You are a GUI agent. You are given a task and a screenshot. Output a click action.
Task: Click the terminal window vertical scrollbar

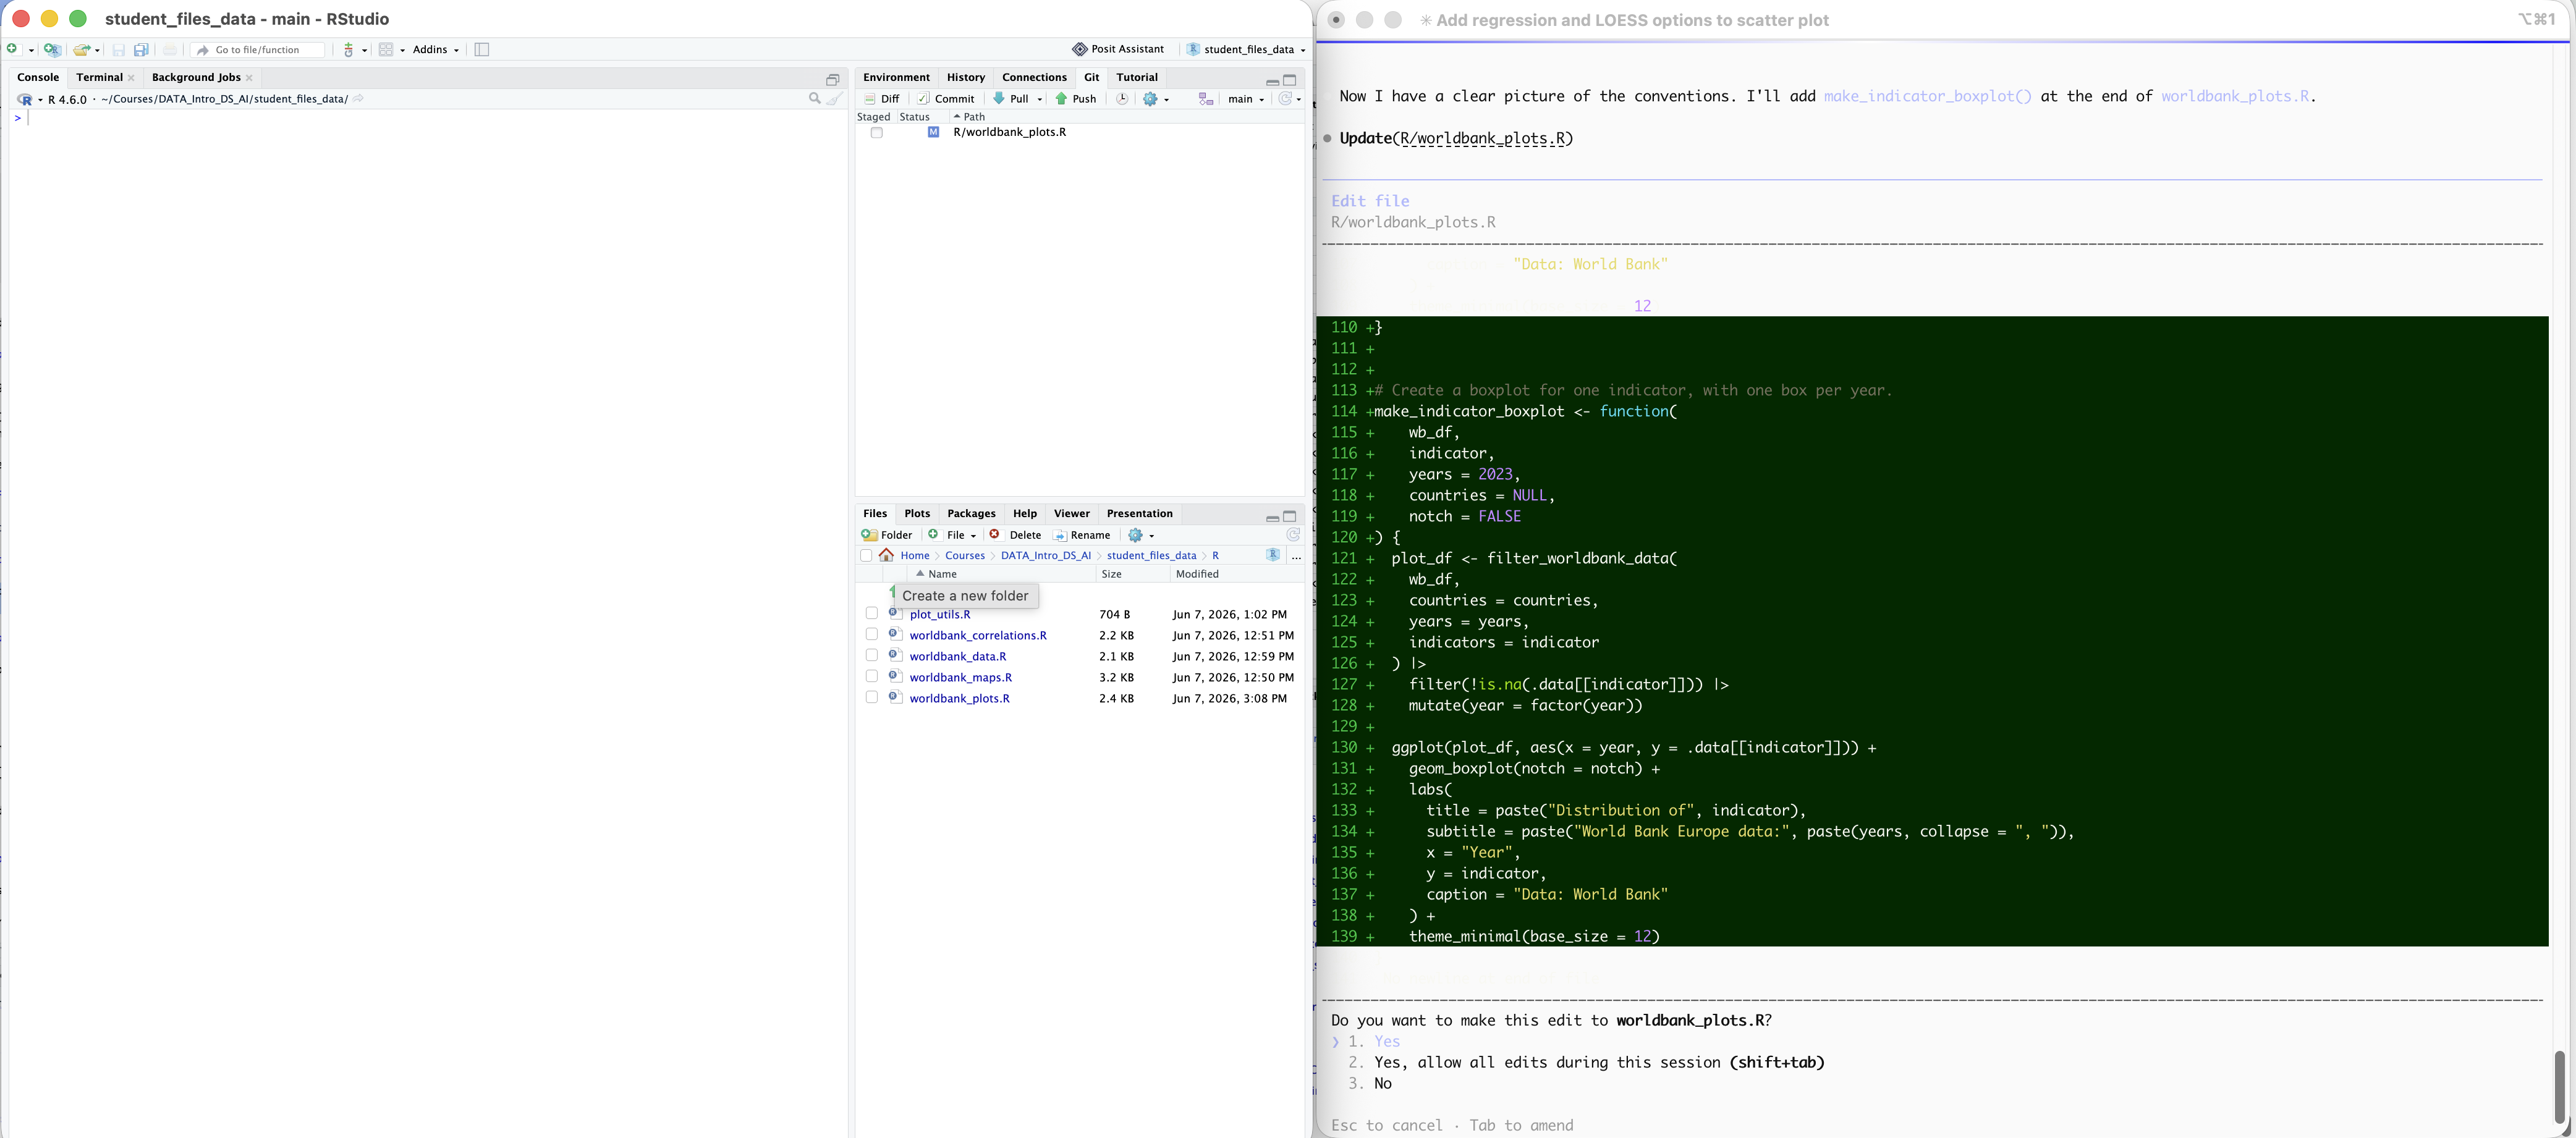tap(2559, 1087)
